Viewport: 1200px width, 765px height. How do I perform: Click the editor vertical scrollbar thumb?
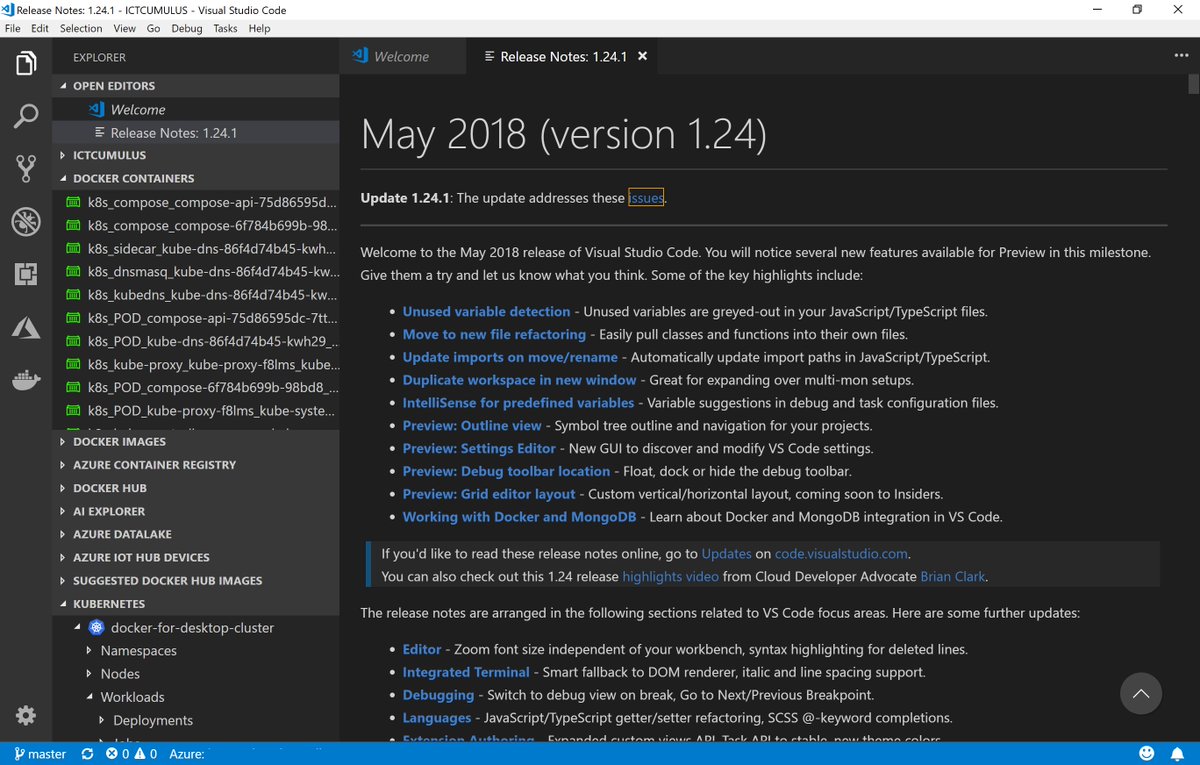click(1194, 85)
